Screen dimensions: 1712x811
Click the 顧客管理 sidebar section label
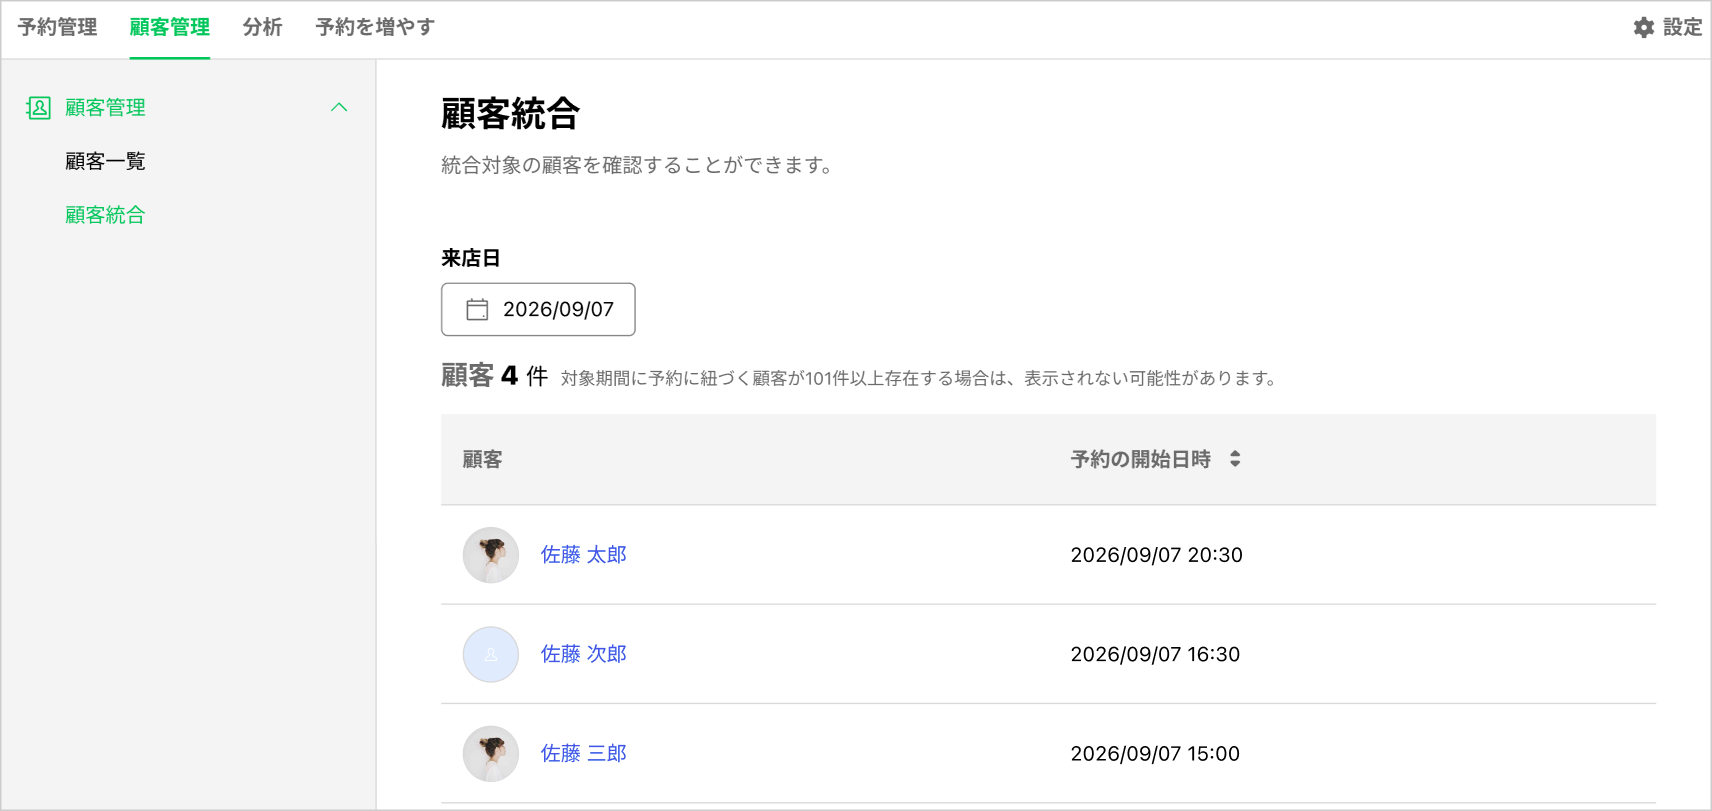tap(105, 107)
